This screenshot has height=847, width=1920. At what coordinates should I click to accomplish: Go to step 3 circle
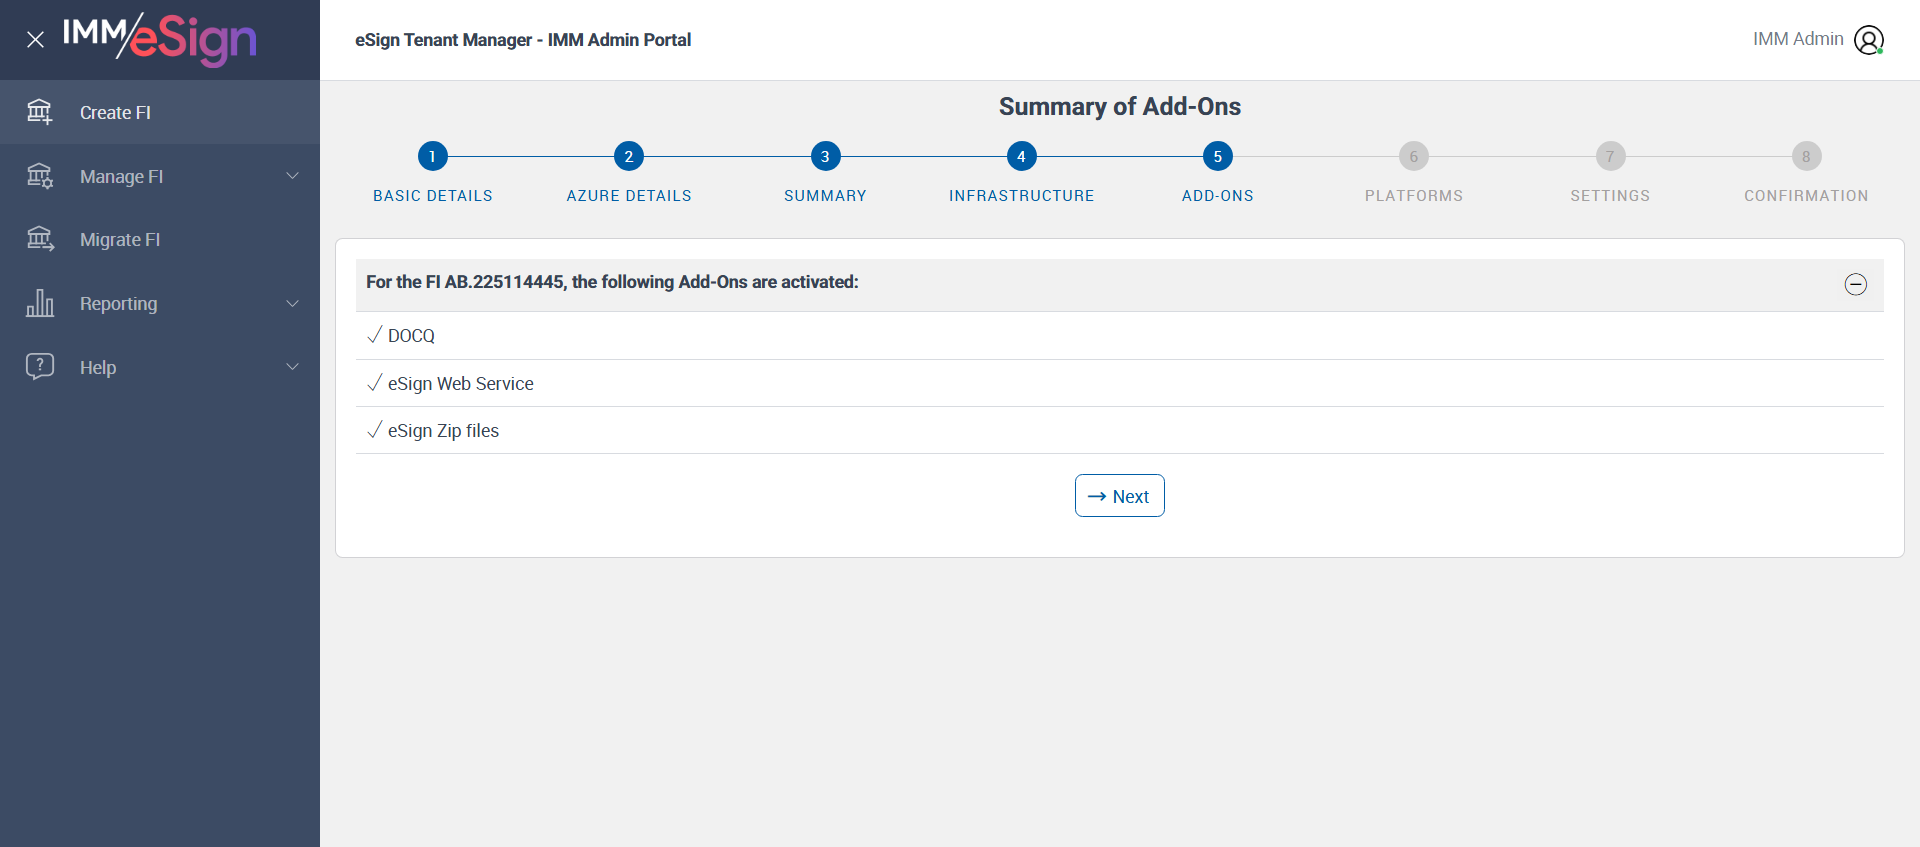click(825, 156)
